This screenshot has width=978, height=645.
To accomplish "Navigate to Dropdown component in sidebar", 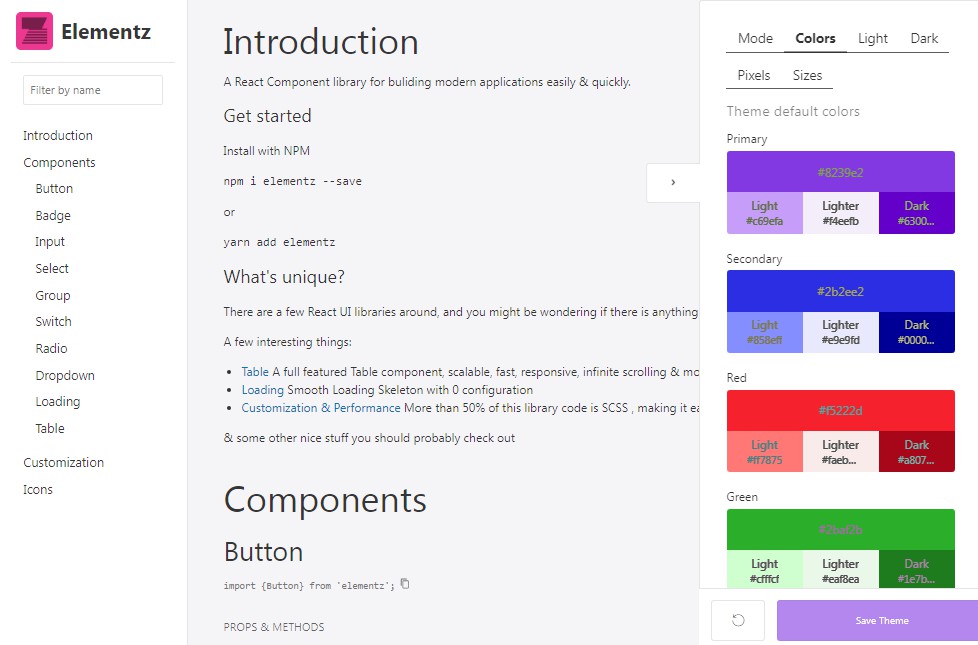I will [x=65, y=376].
